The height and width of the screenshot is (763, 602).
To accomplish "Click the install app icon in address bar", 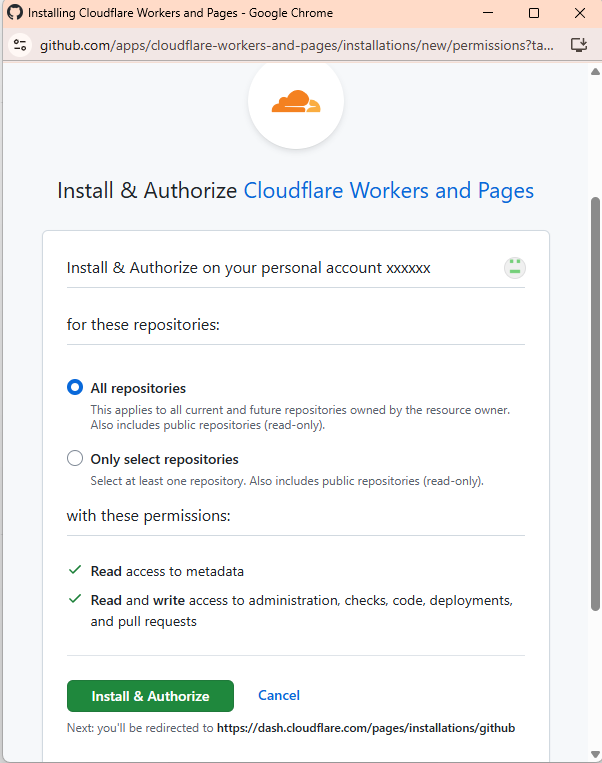I will tap(579, 45).
